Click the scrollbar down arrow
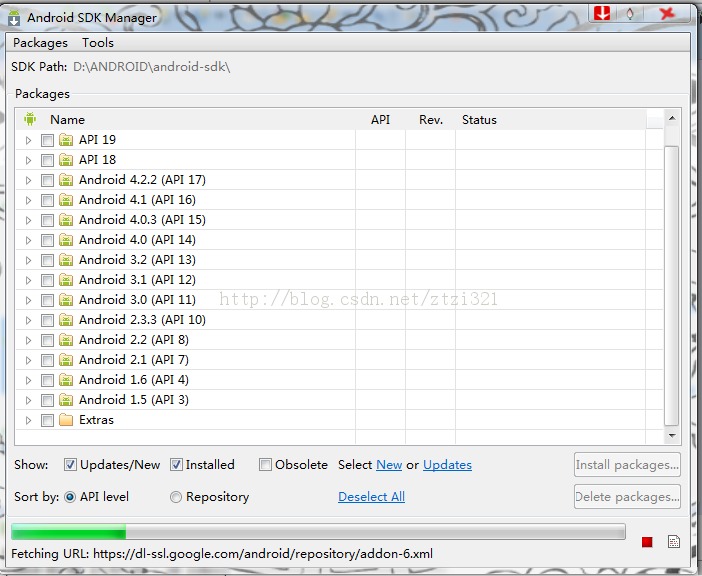This screenshot has width=702, height=576. [x=672, y=435]
